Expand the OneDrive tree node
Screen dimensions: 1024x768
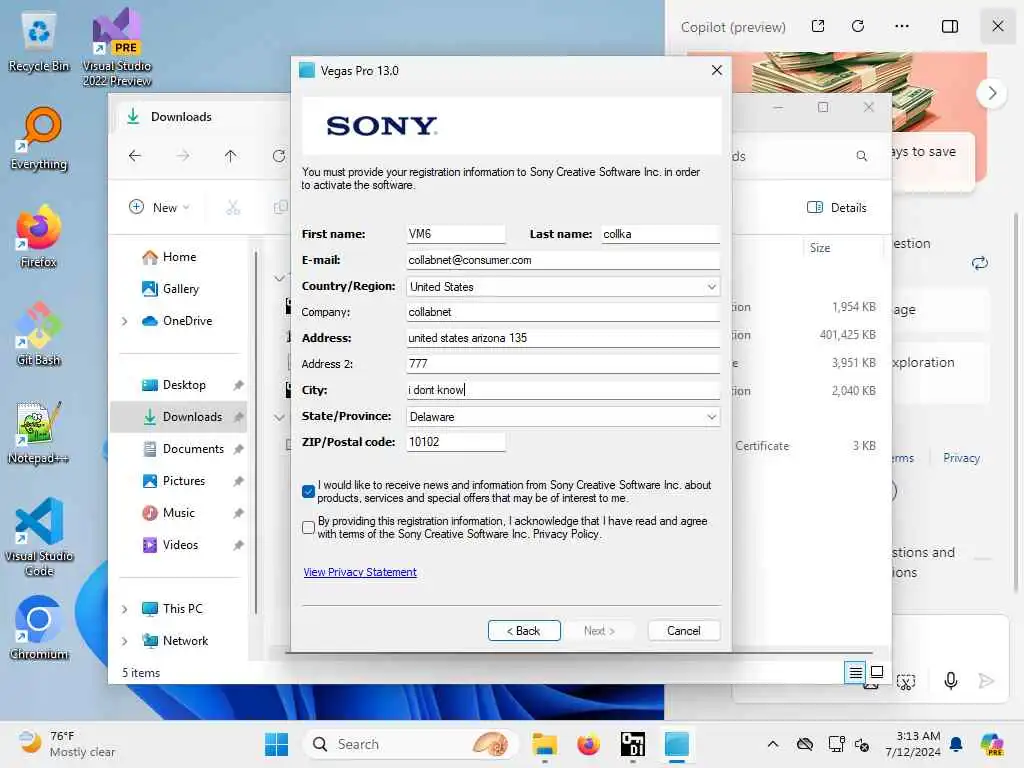tap(125, 321)
